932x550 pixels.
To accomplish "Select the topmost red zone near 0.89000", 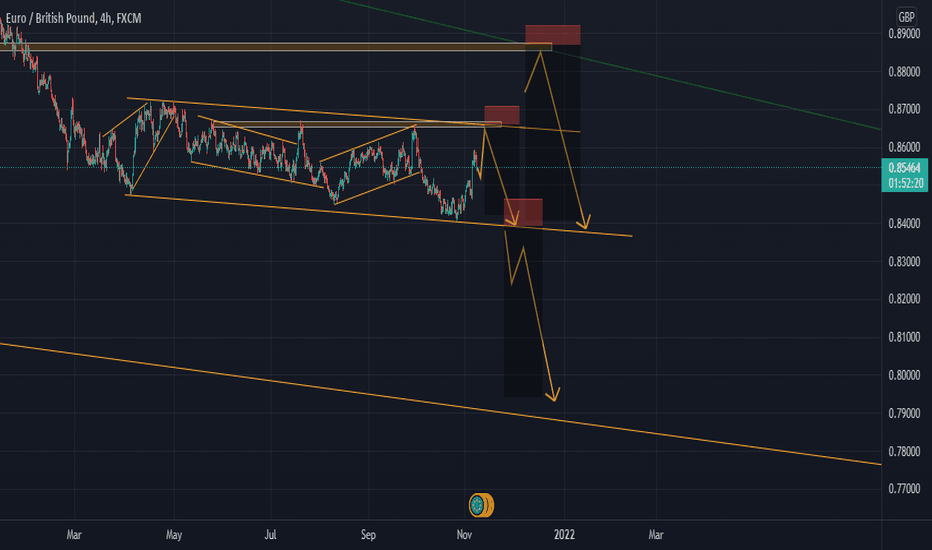I will click(x=553, y=34).
